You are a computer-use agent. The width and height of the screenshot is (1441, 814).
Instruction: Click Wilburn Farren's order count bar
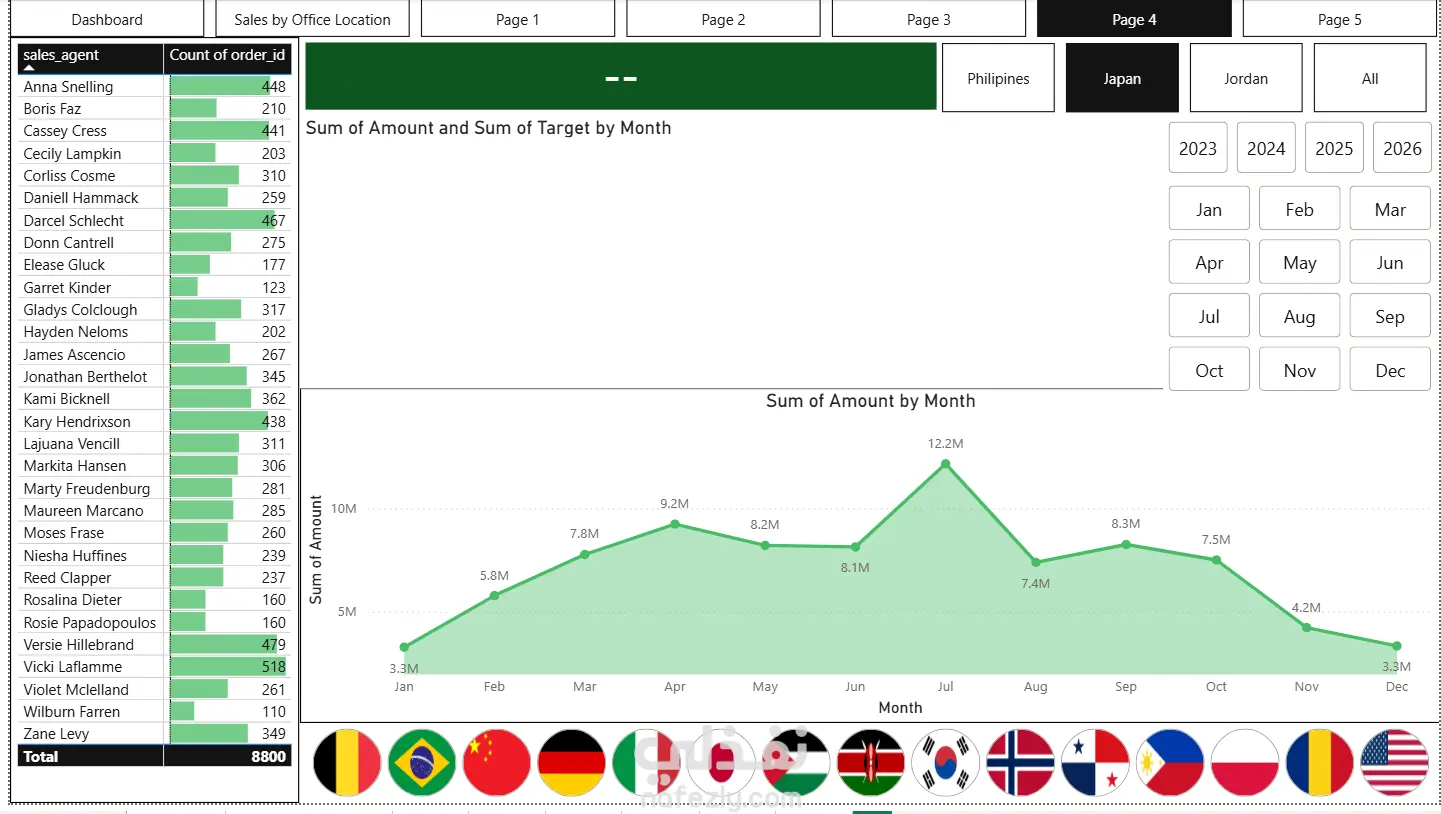click(183, 712)
